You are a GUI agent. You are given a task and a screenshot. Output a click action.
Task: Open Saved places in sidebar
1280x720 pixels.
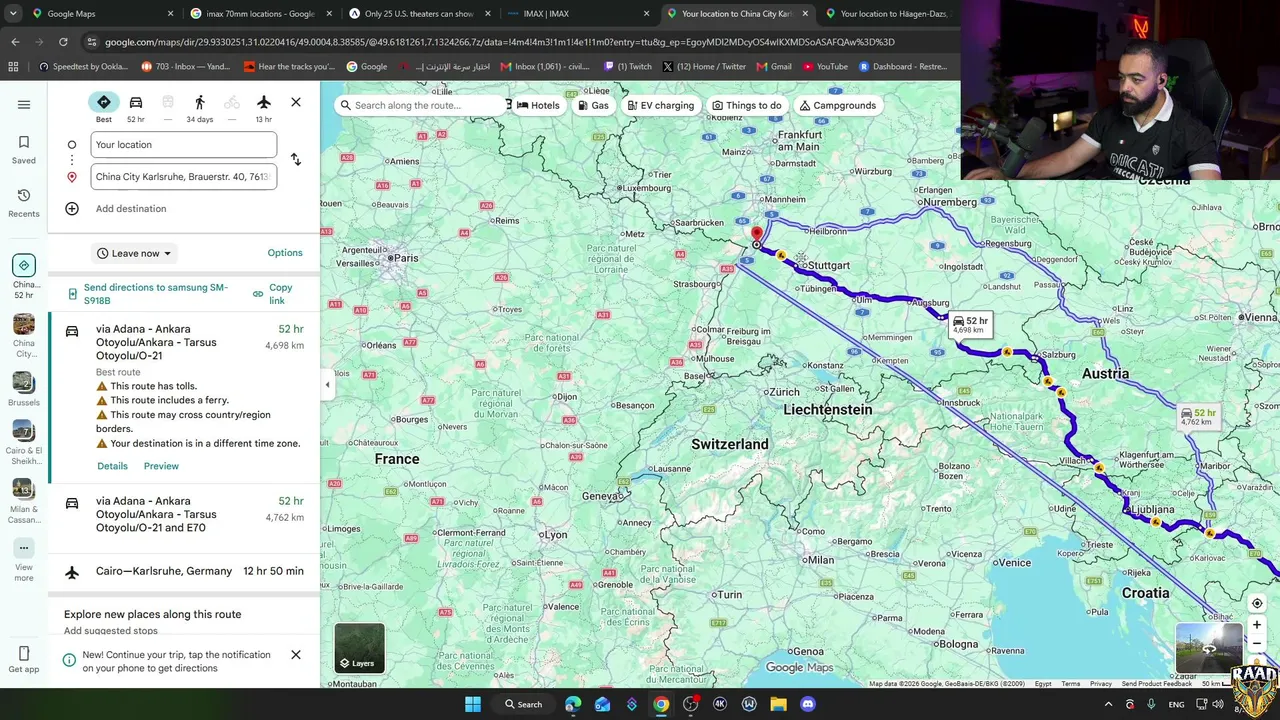[x=24, y=149]
